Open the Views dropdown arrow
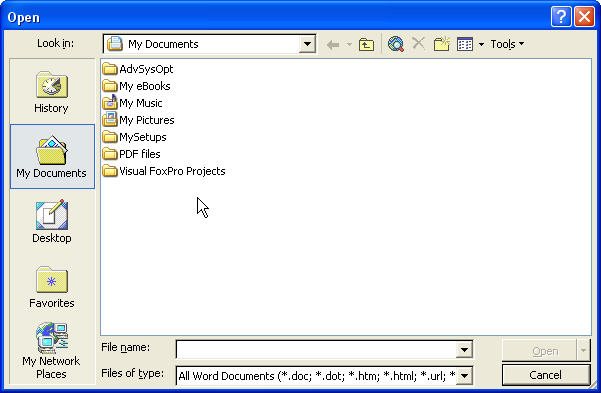This screenshot has height=393, width=601. point(481,44)
